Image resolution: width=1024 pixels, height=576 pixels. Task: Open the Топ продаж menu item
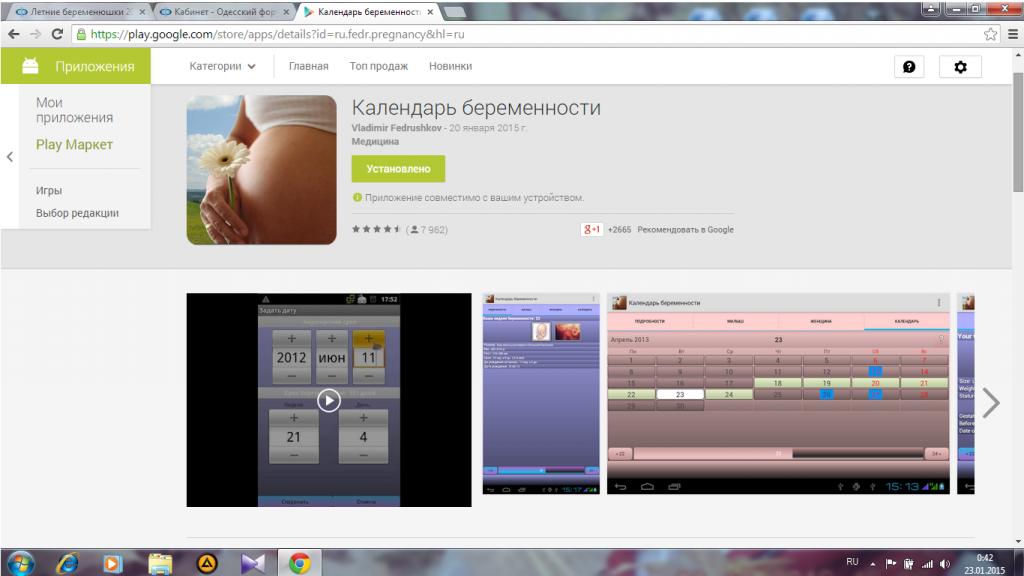(378, 67)
